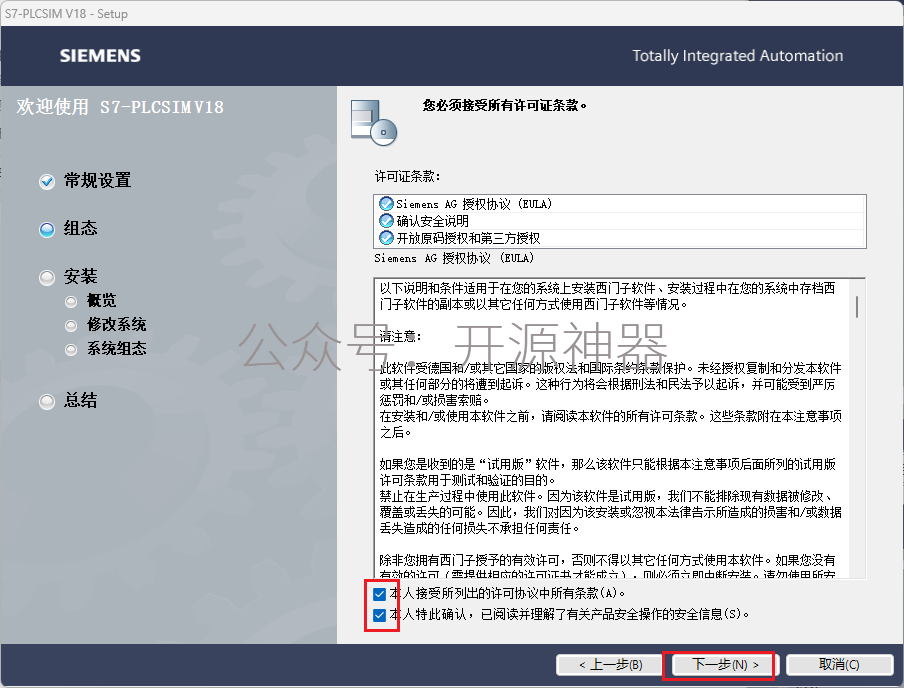Click the Totally Integrated Automation header text

point(737,56)
